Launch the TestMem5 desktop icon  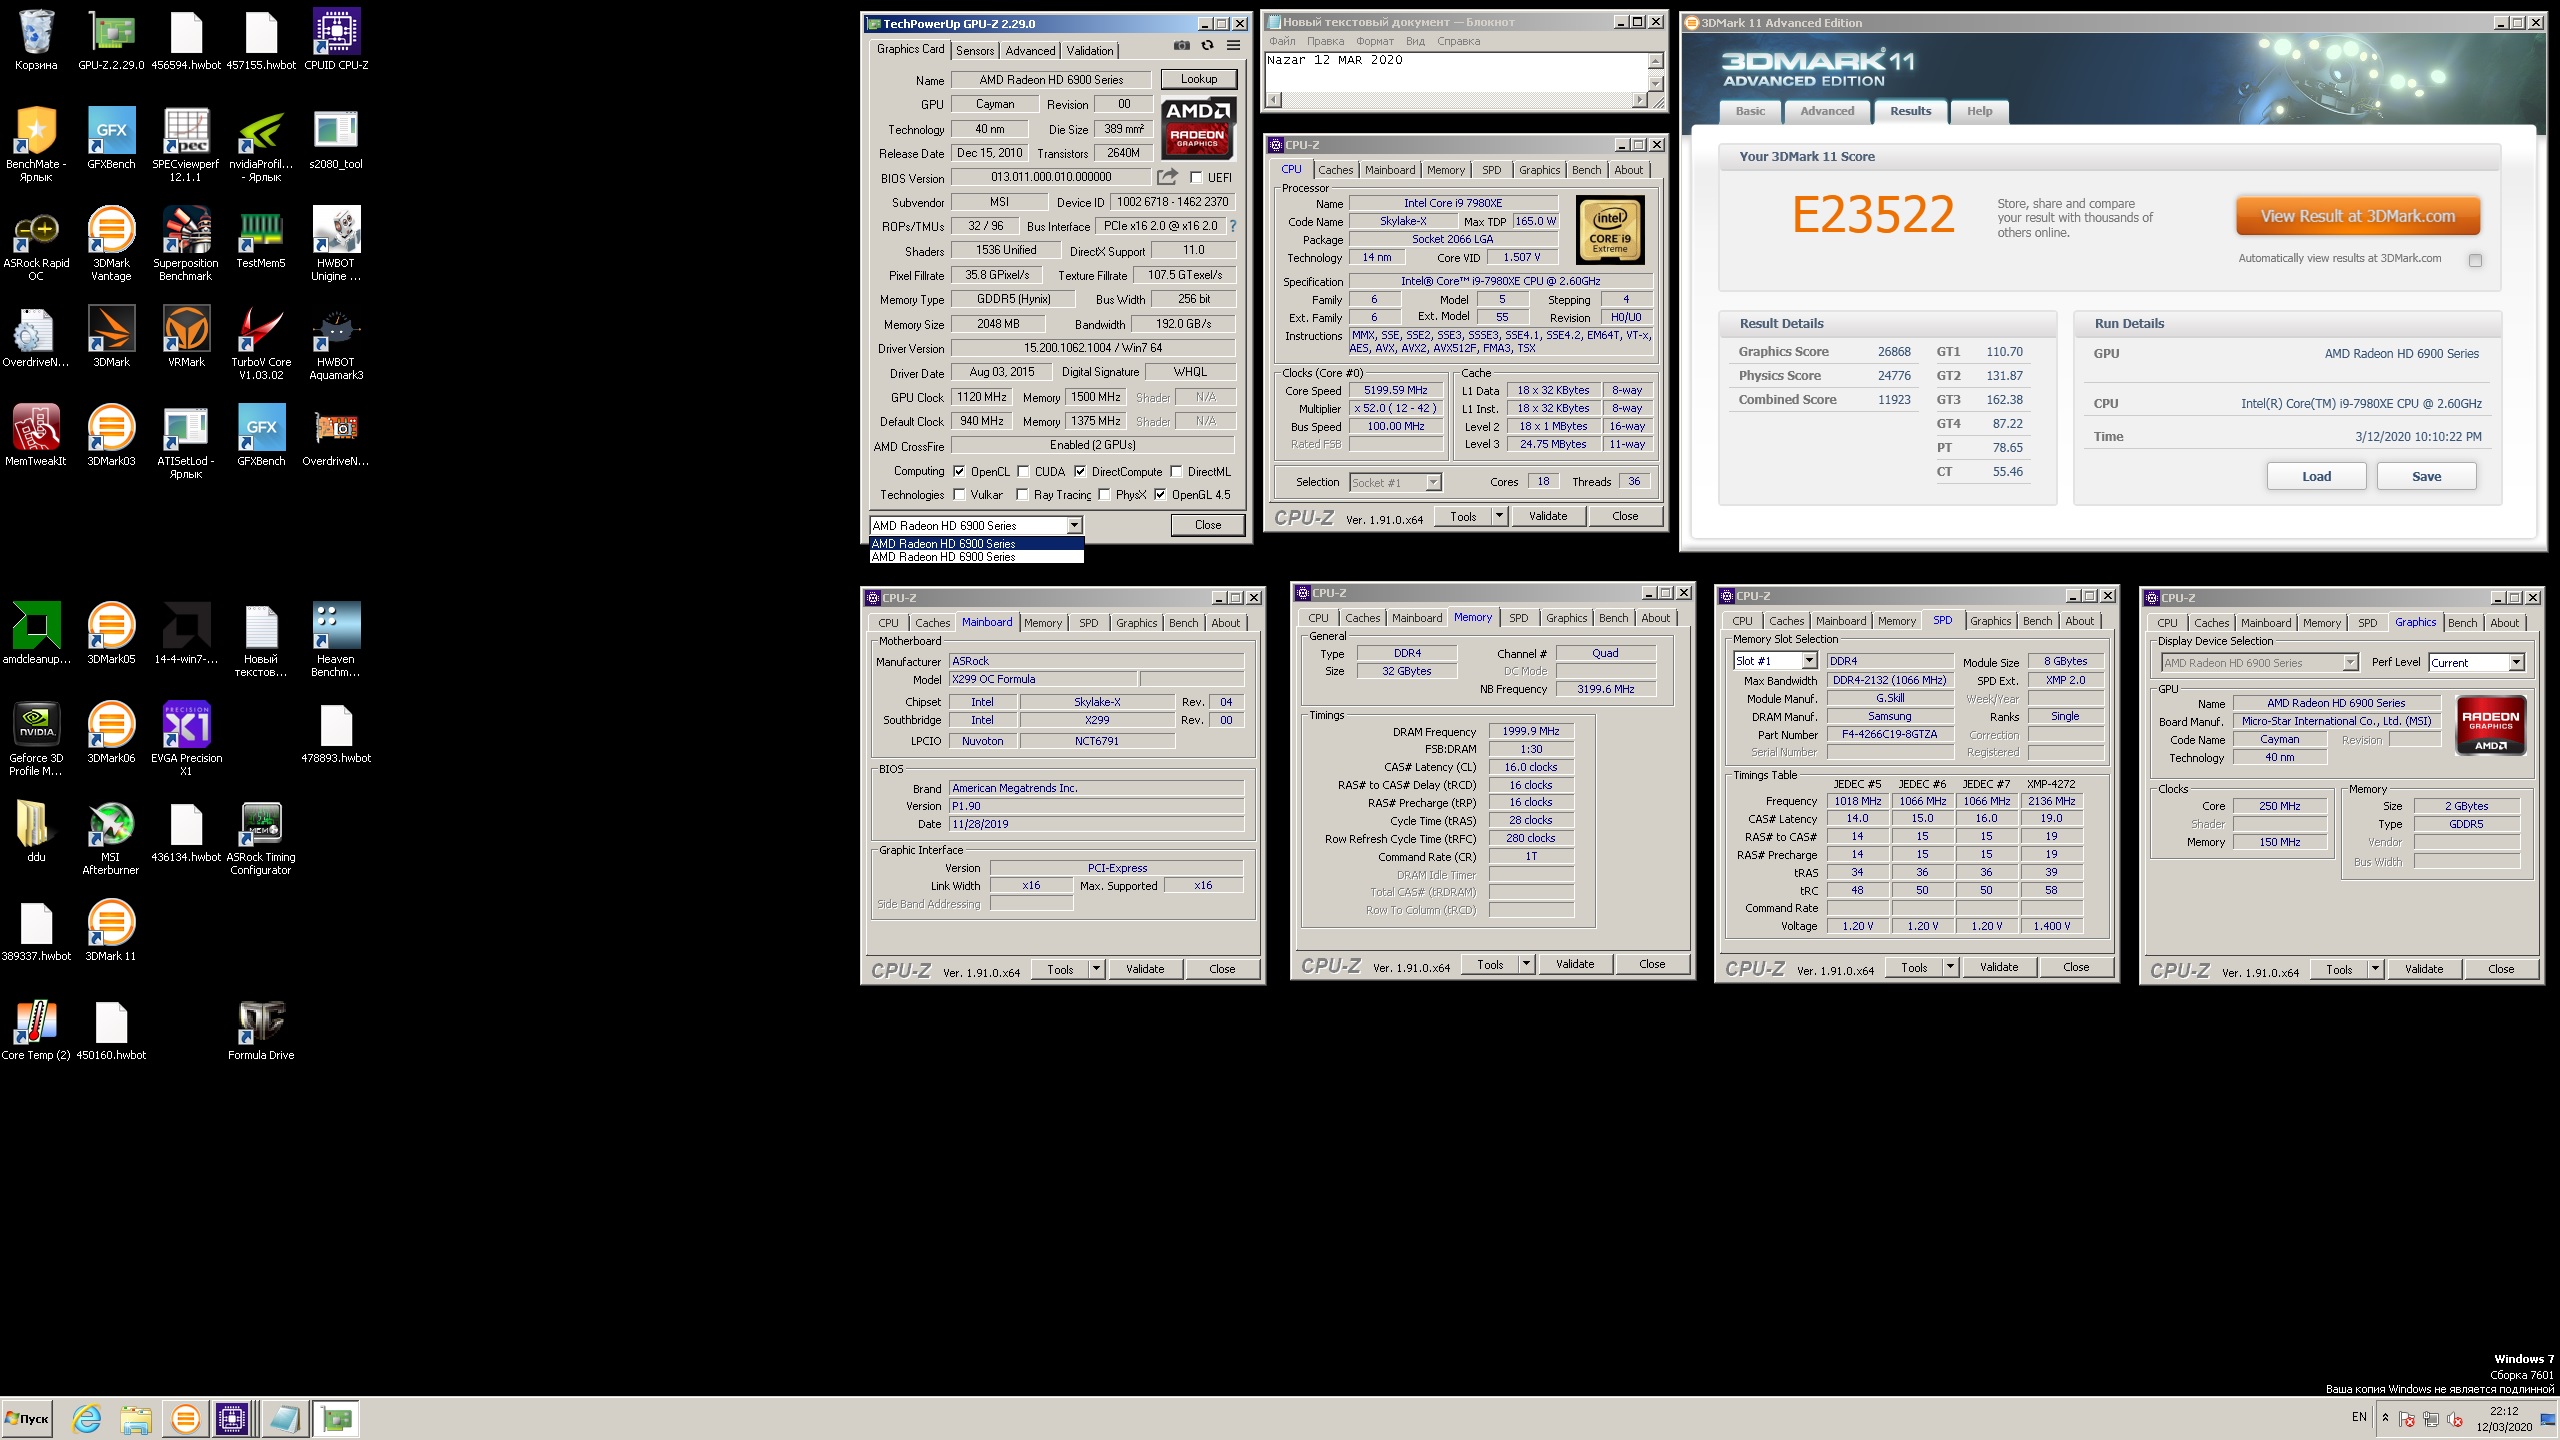pyautogui.click(x=261, y=238)
